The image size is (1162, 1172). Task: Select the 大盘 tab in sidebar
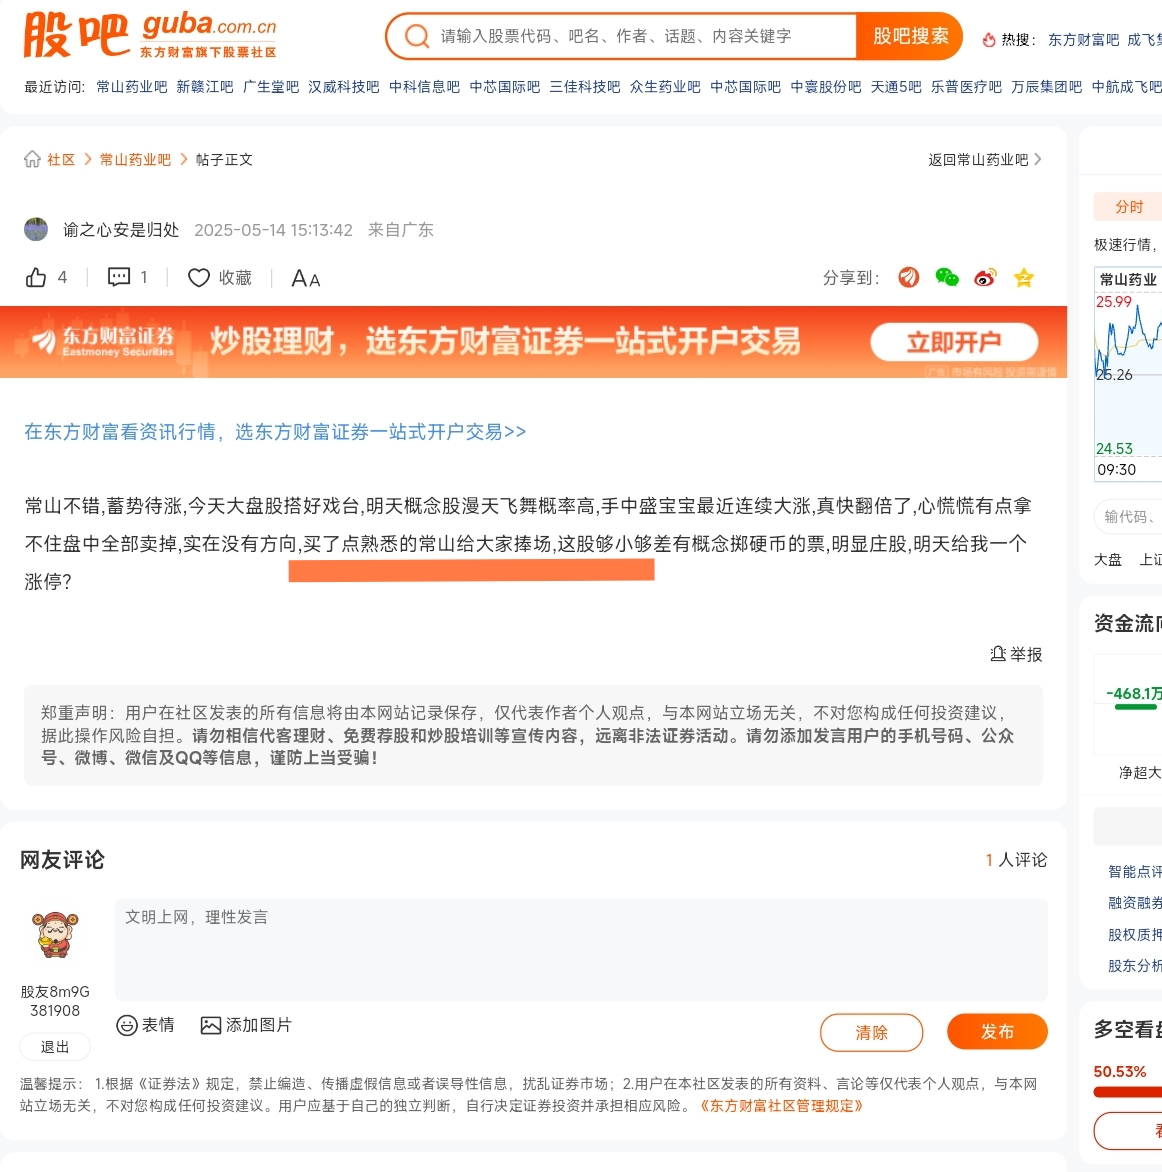tap(1107, 560)
